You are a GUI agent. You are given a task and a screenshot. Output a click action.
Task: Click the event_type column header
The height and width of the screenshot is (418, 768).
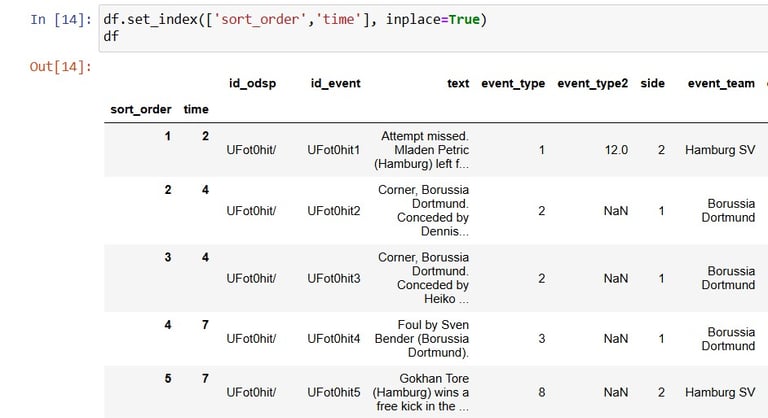[513, 83]
